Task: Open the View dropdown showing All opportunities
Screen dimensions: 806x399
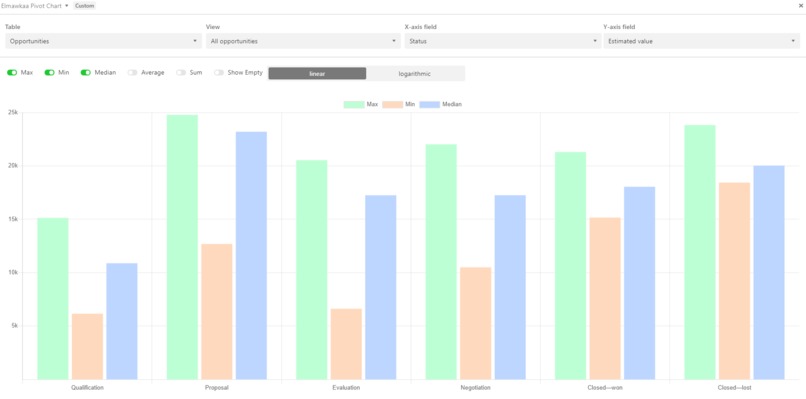Action: (303, 41)
